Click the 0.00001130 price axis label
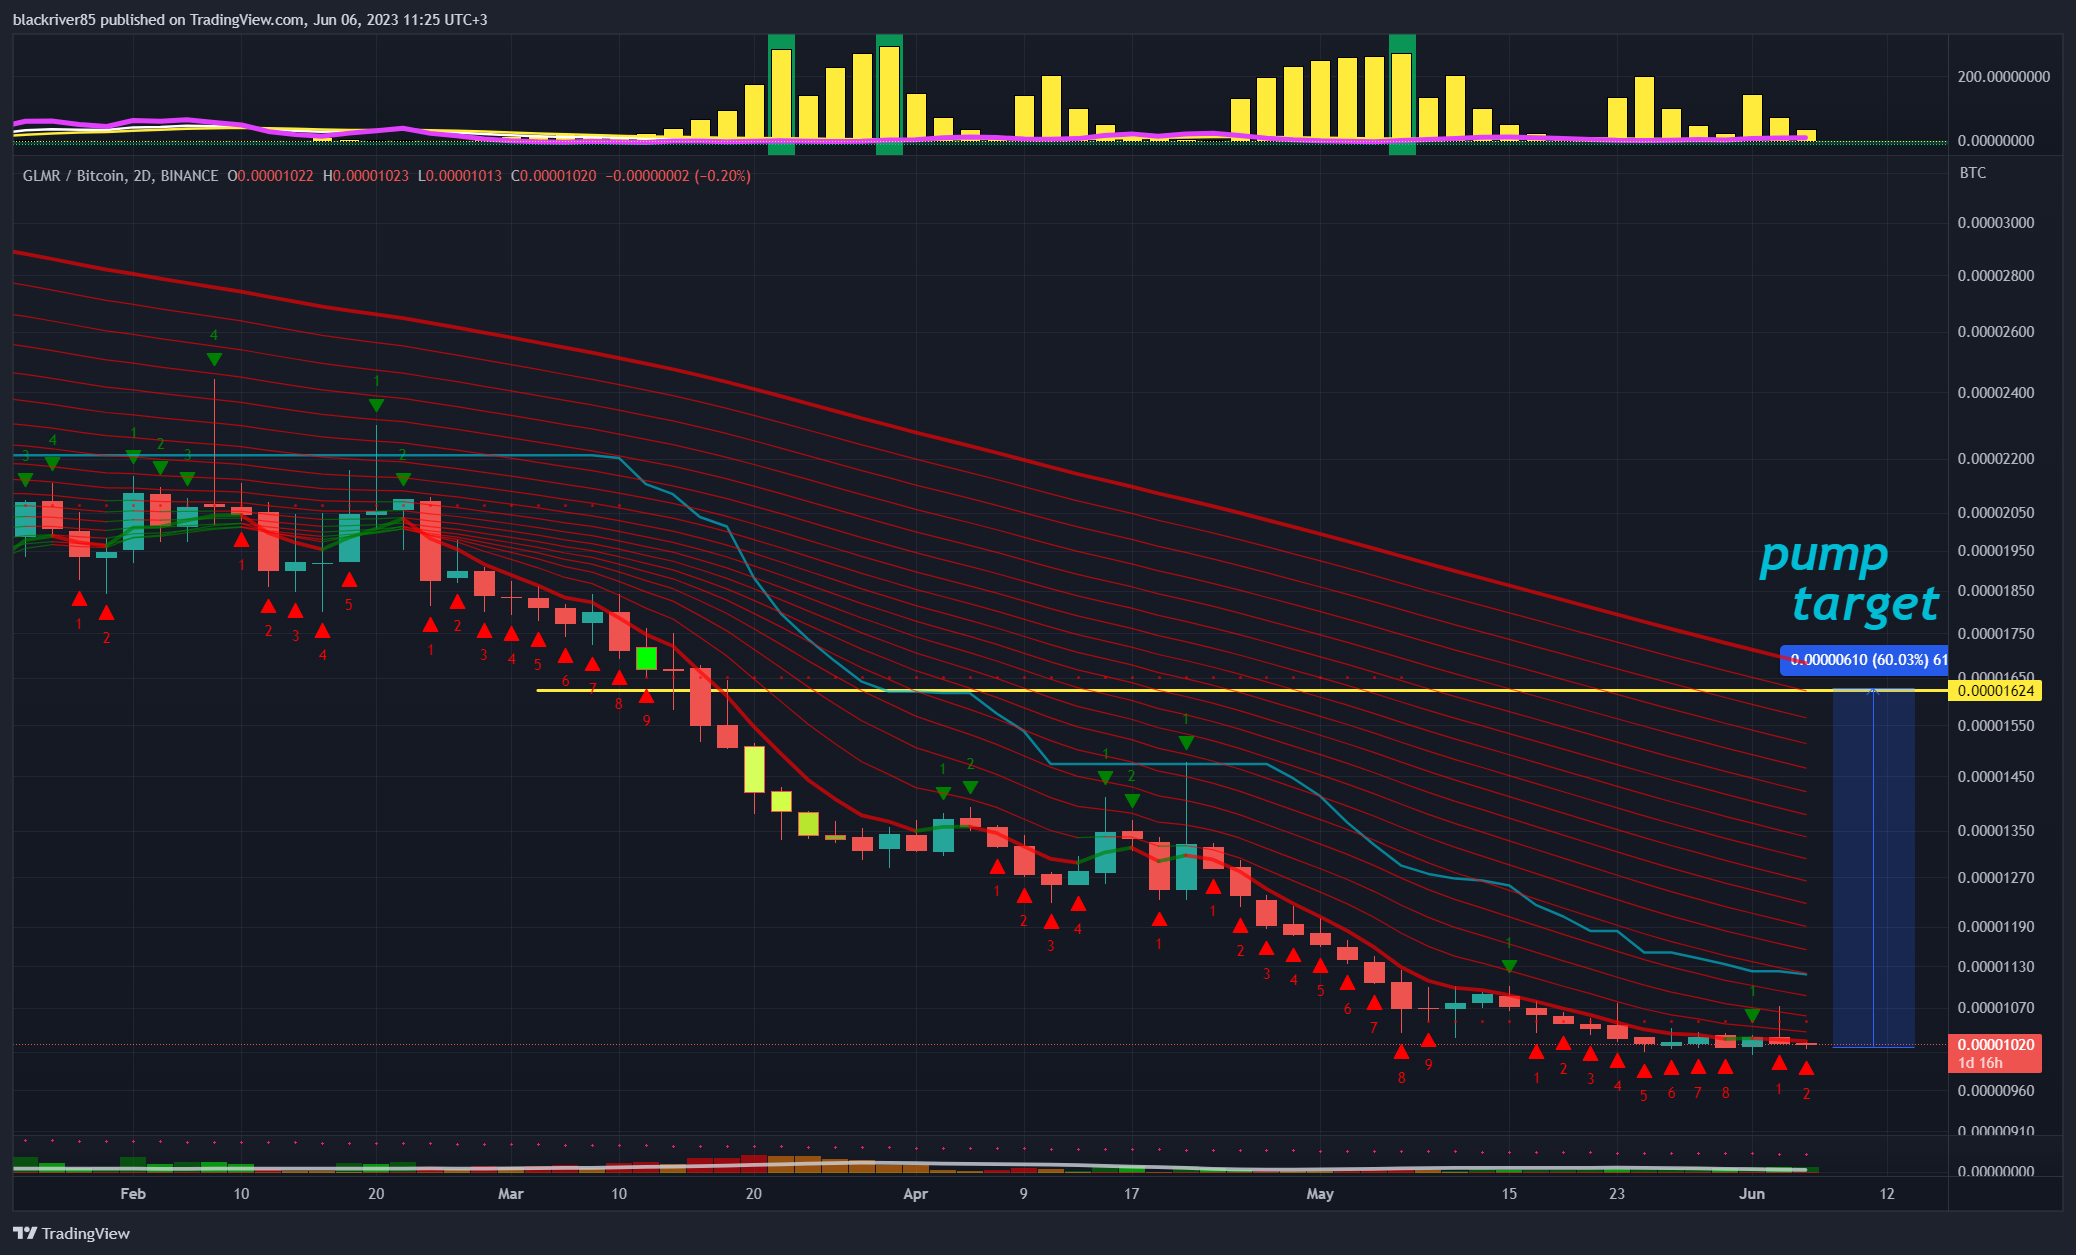Screen dimensions: 2076x1255 coord(1995,967)
